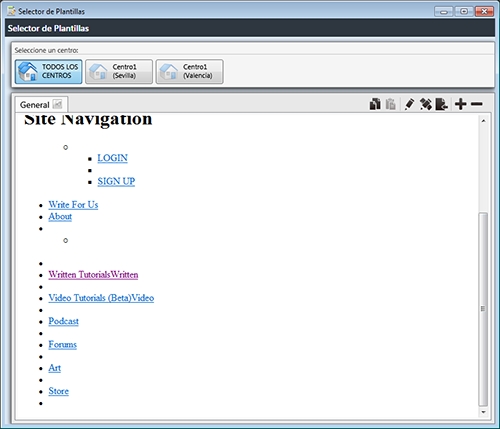Viewport: 500px width, 429px height.
Task: Click the copy template icon
Action: click(375, 104)
